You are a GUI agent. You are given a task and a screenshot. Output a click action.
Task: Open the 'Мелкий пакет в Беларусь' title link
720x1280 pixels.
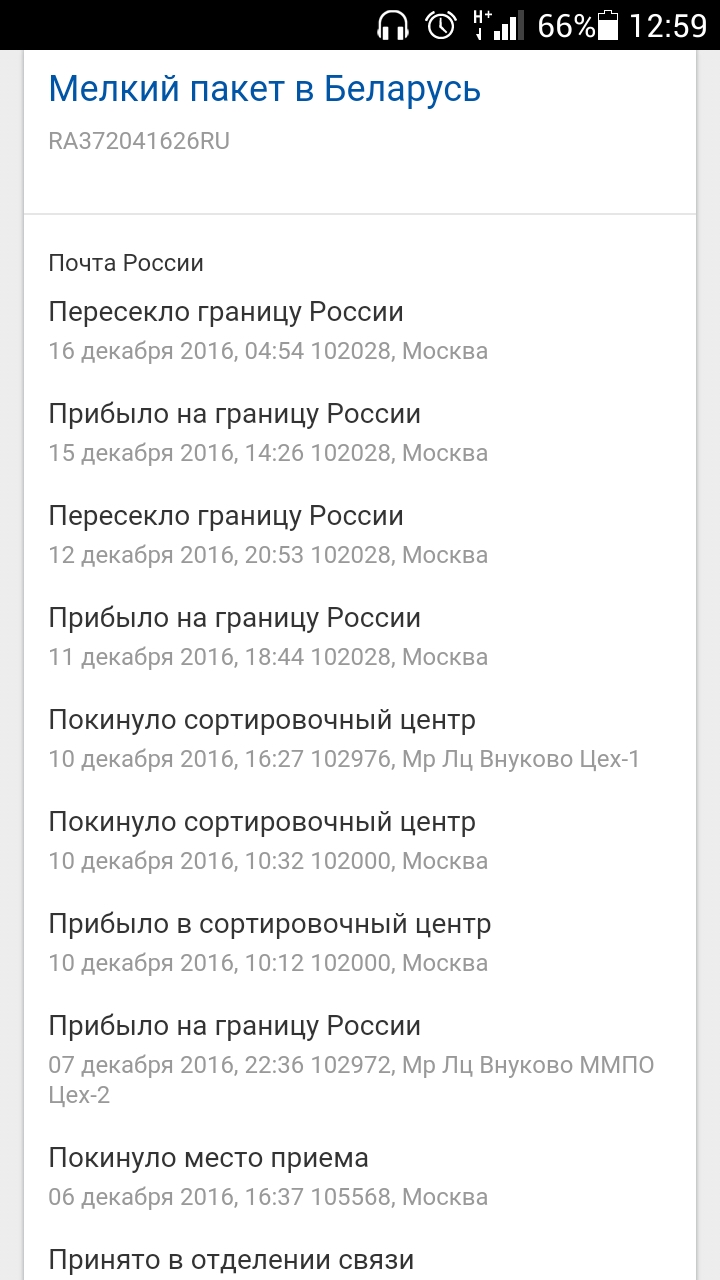[265, 89]
